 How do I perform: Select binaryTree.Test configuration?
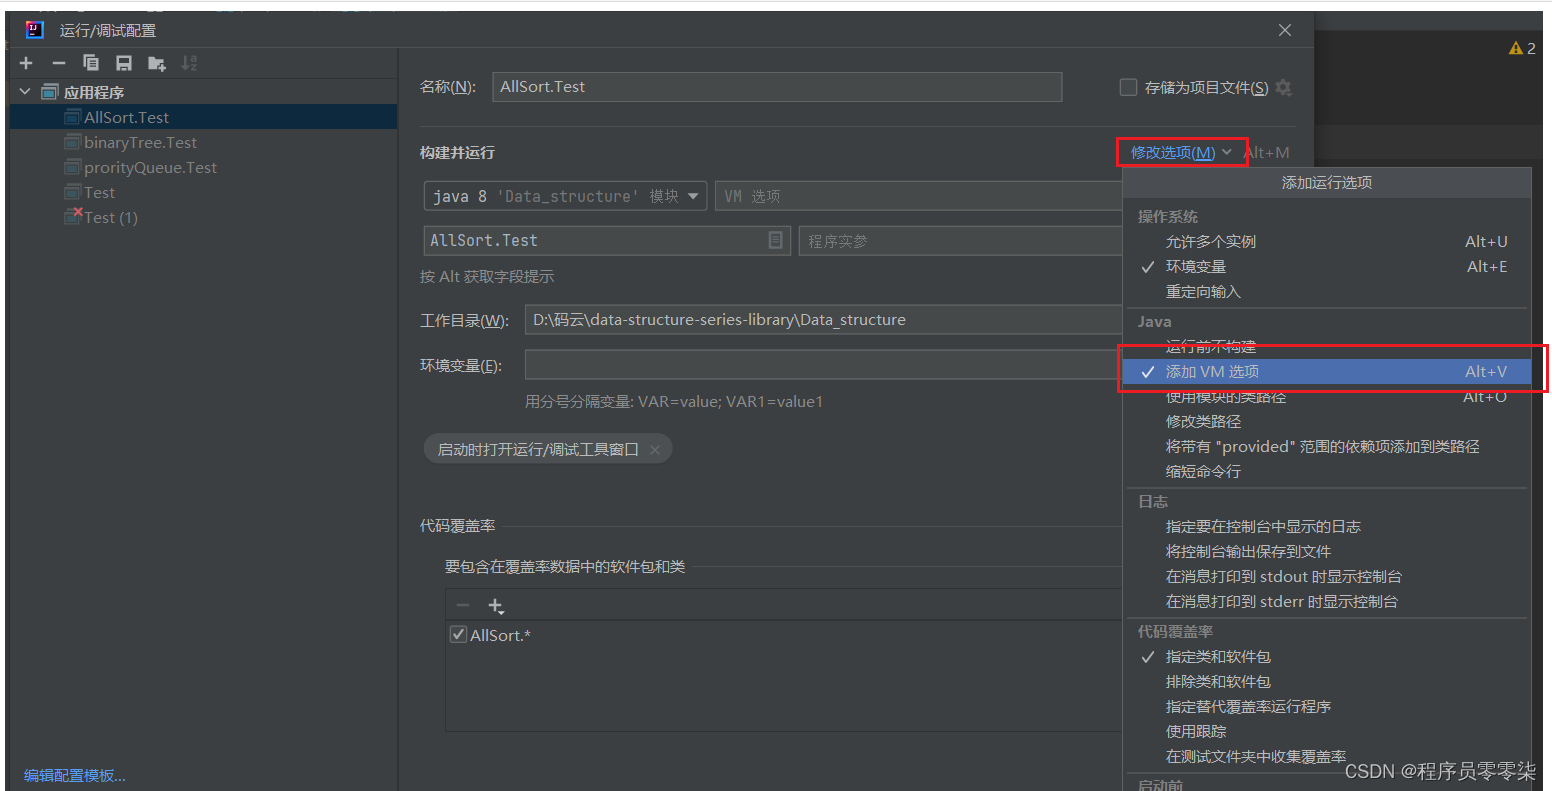click(x=203, y=142)
